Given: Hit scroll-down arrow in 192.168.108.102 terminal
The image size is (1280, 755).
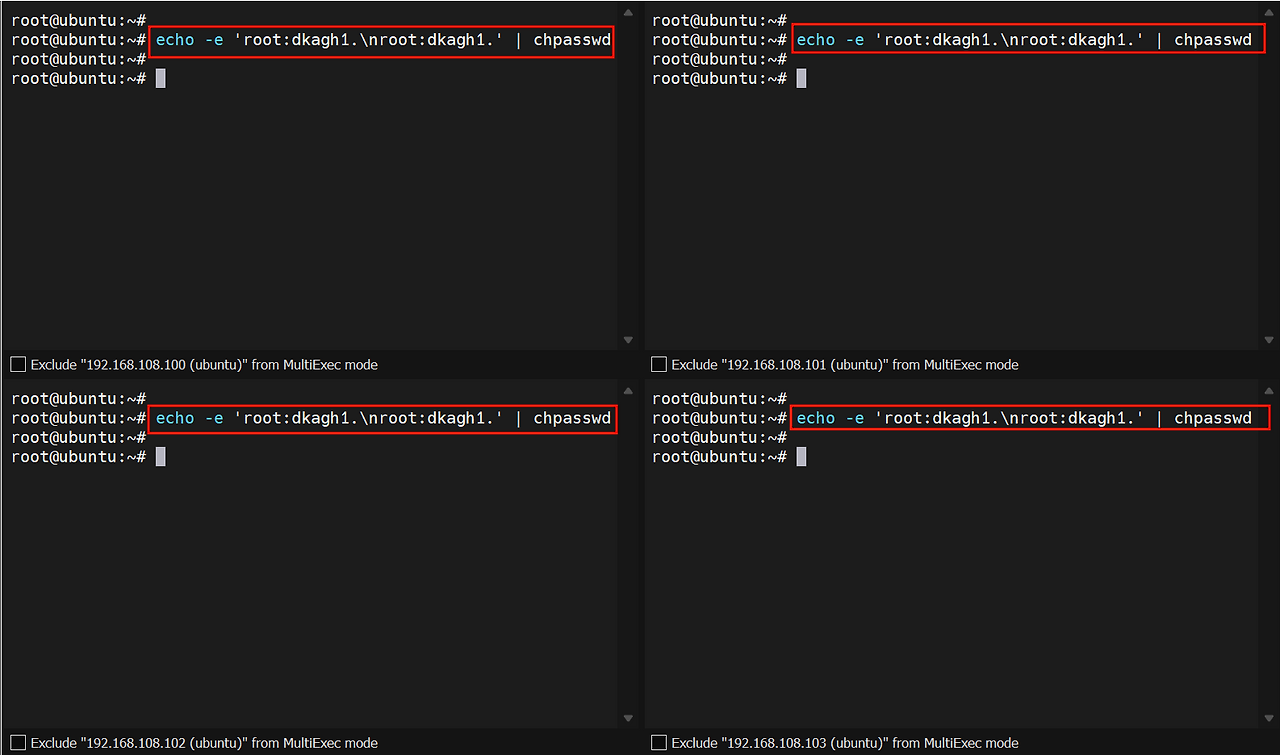Looking at the screenshot, I should click(x=627, y=718).
